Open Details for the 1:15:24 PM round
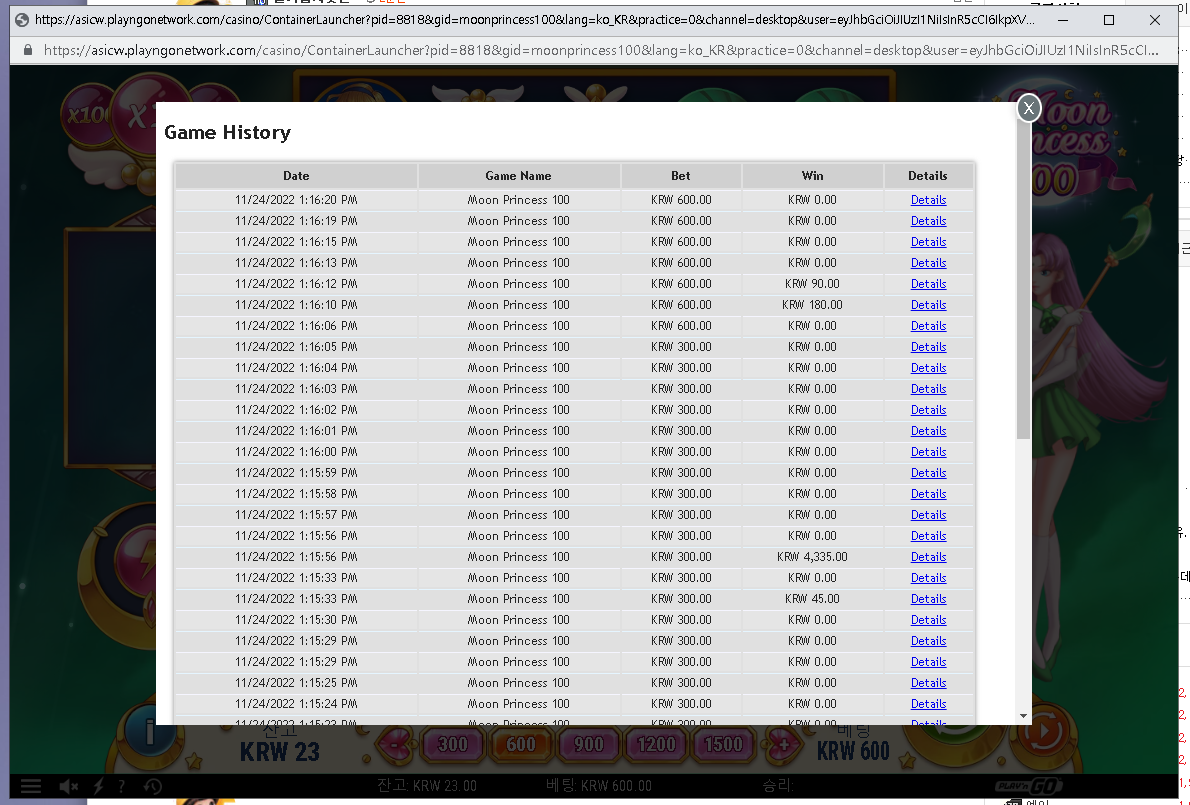The width and height of the screenshot is (1190, 805). point(928,703)
